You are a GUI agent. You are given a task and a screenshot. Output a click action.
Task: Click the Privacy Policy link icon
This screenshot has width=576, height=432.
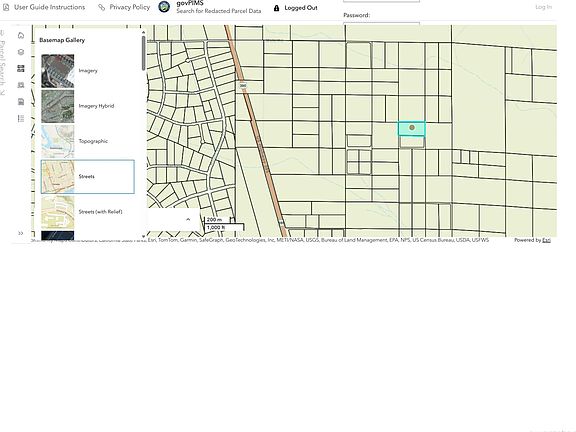101,7
